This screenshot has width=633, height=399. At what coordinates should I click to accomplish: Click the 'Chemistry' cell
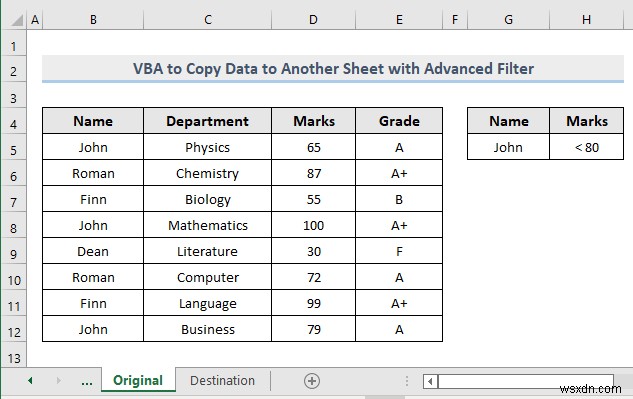pos(208,173)
